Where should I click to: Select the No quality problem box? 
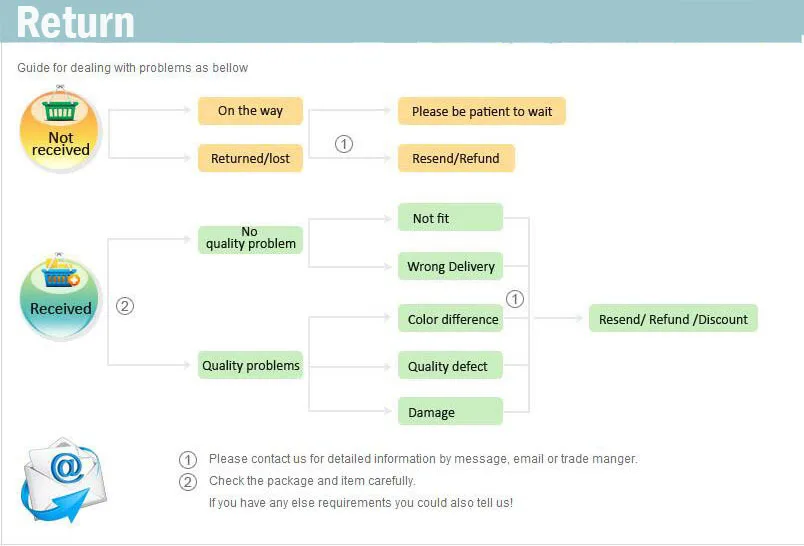coord(250,238)
